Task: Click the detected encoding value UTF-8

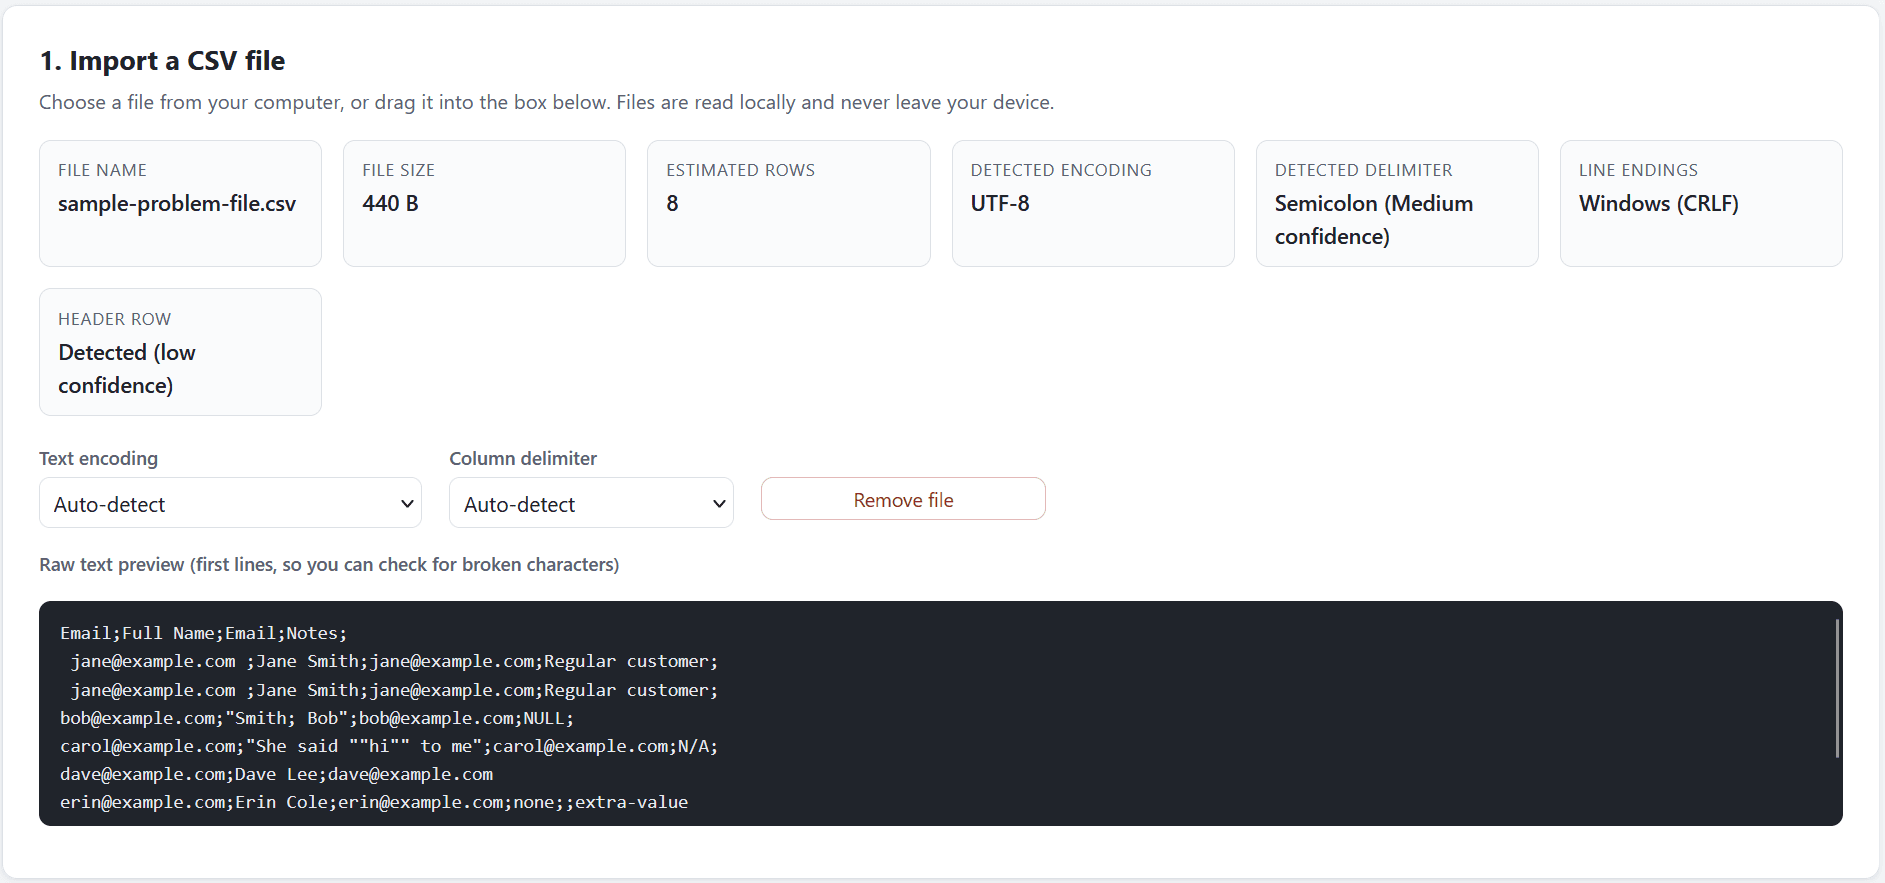Action: point(1000,203)
